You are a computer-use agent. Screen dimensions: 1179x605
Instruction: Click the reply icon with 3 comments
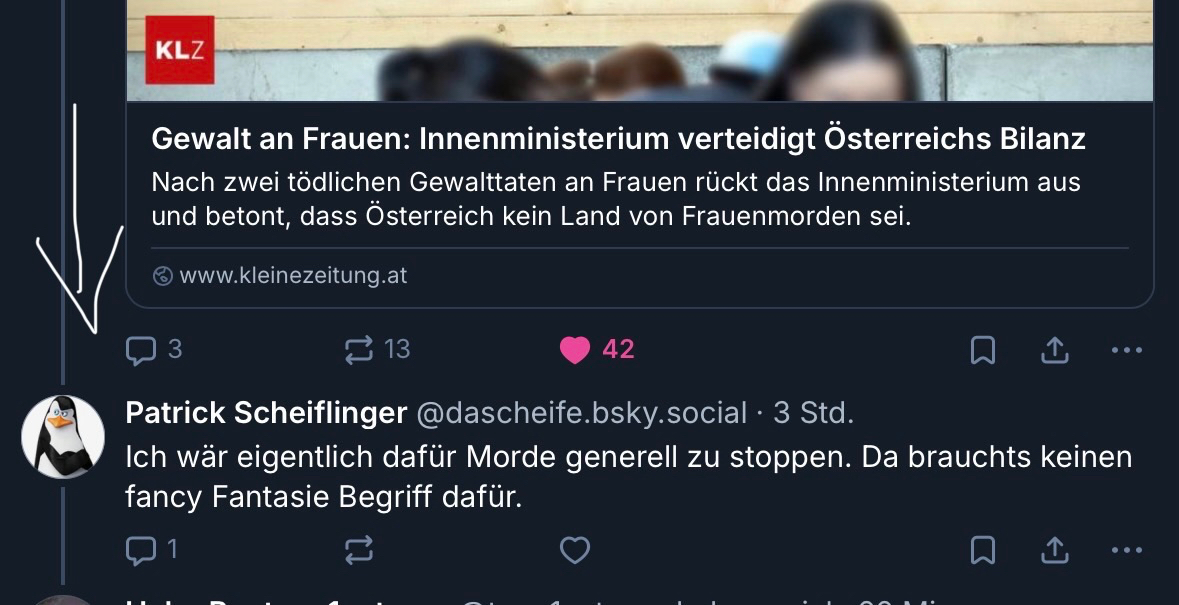[x=141, y=349]
